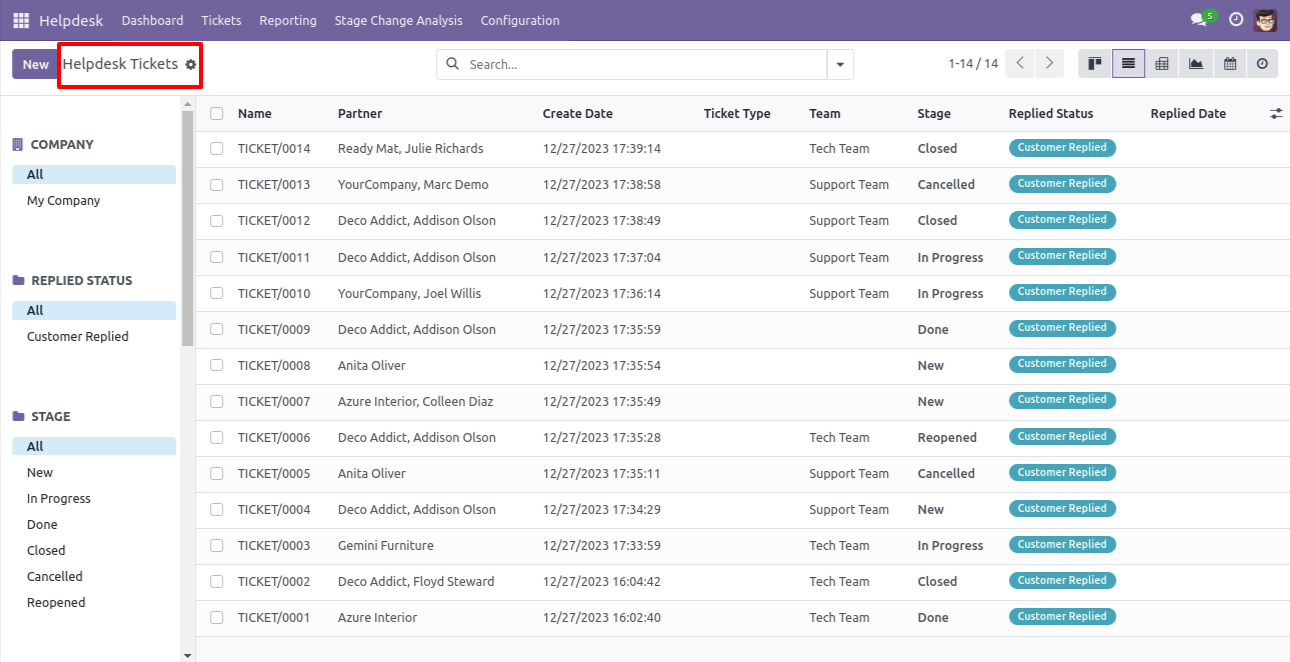Click Customer Replied badge on TICKET/0008
This screenshot has width=1290, height=662.
click(1062, 364)
